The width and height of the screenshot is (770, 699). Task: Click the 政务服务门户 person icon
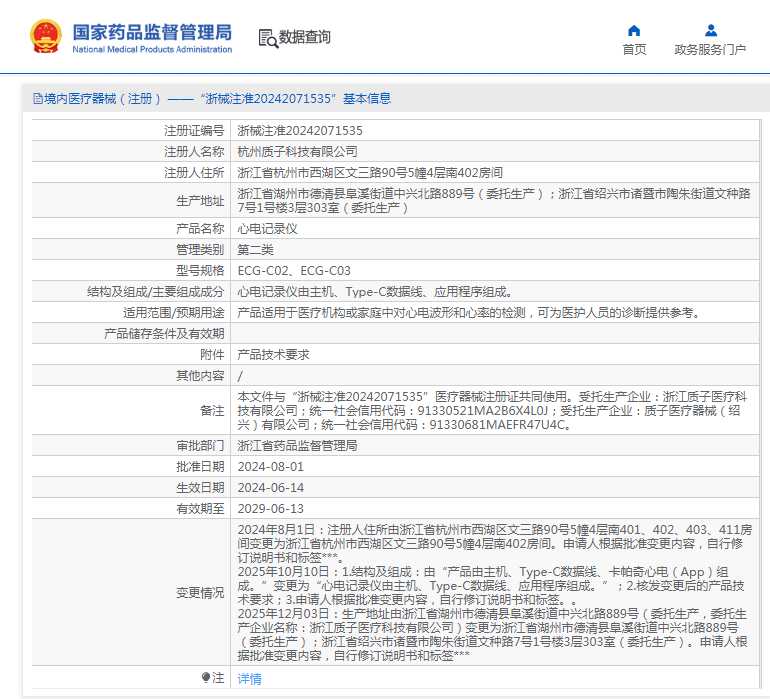click(710, 30)
